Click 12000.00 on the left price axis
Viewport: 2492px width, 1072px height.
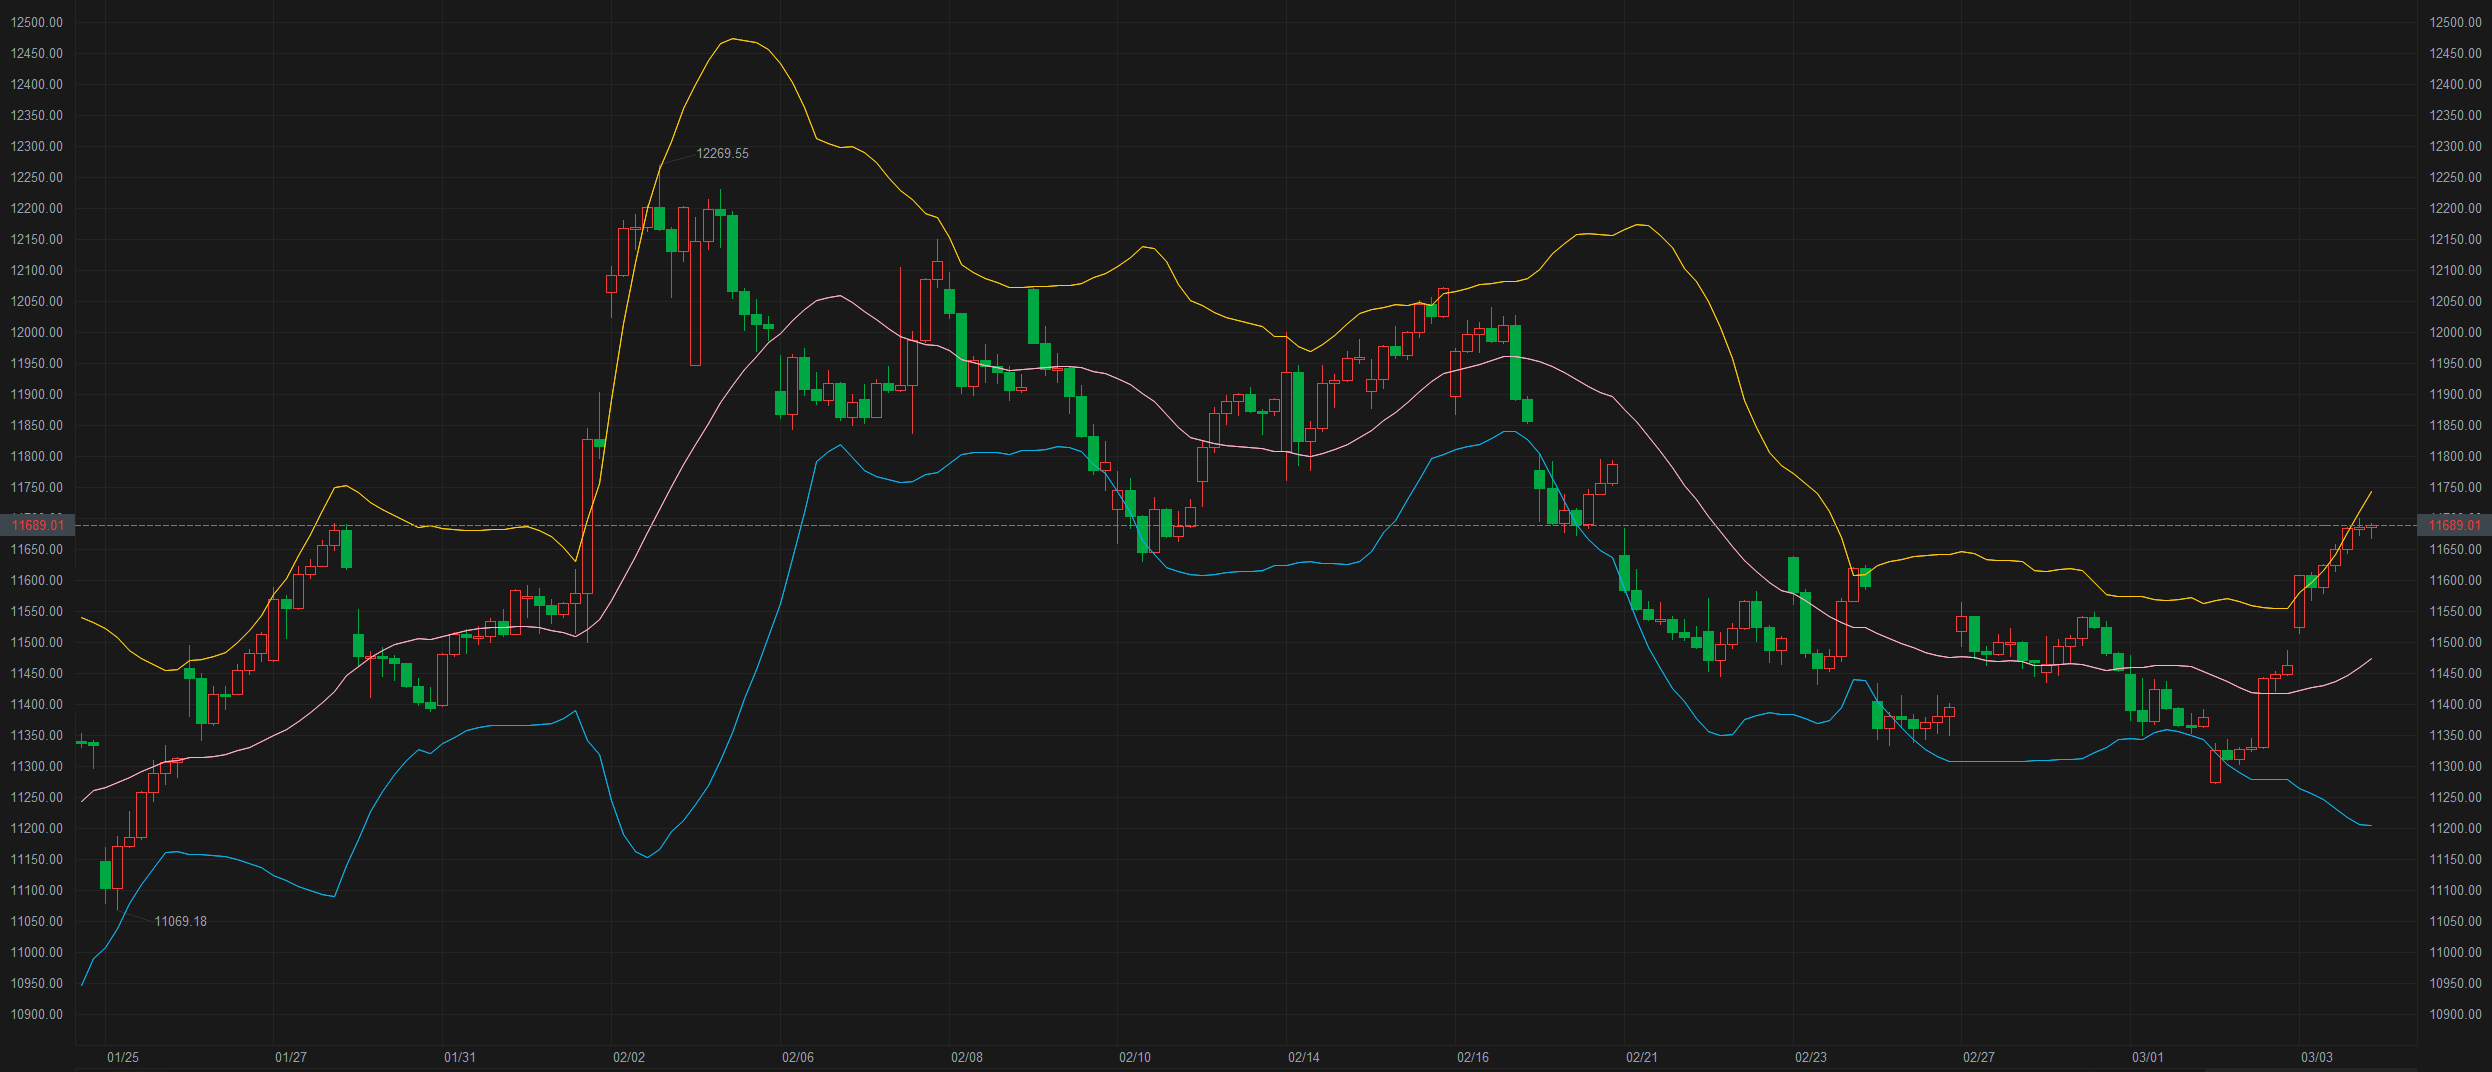37,332
